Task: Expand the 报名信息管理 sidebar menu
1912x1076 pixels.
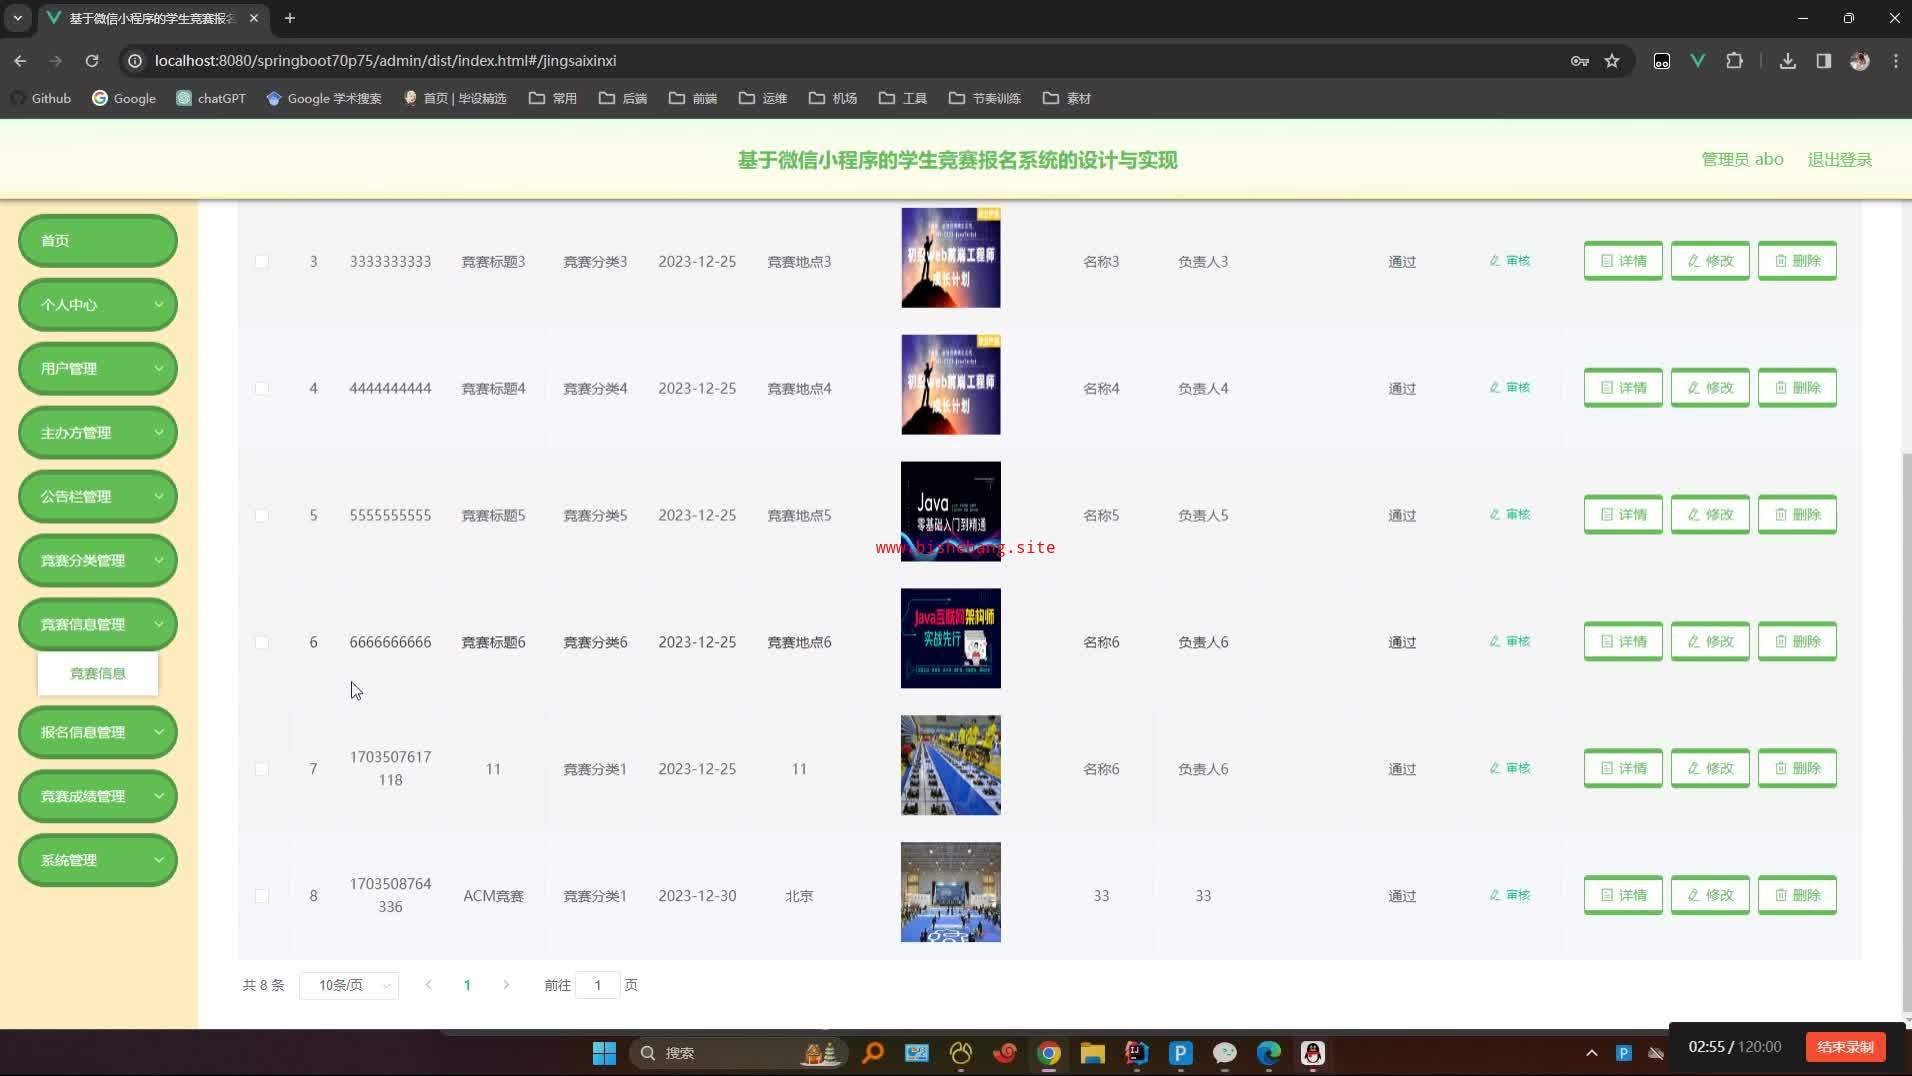Action: click(98, 733)
